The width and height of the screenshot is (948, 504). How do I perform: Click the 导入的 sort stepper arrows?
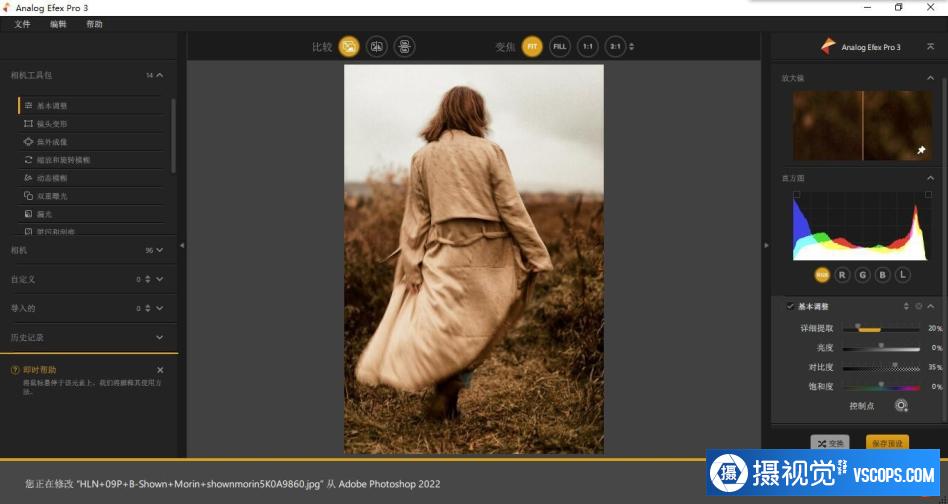[x=148, y=308]
